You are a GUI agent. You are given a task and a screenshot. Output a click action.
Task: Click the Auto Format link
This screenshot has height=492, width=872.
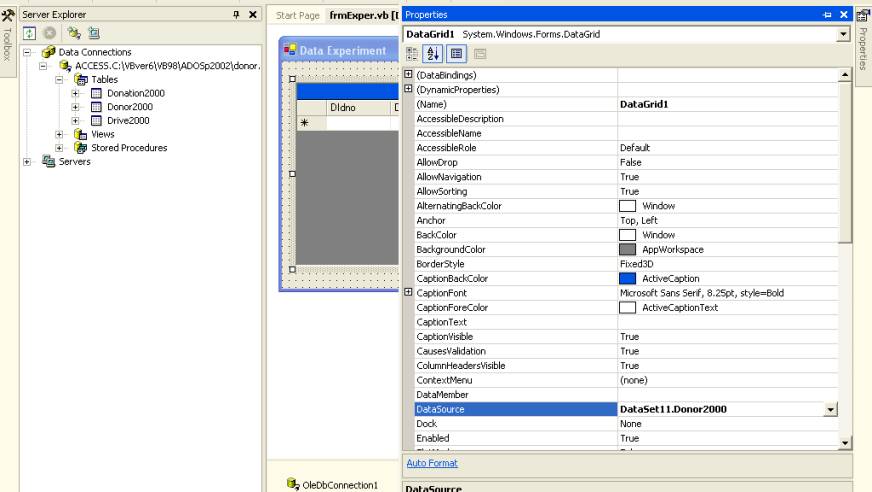(x=432, y=463)
